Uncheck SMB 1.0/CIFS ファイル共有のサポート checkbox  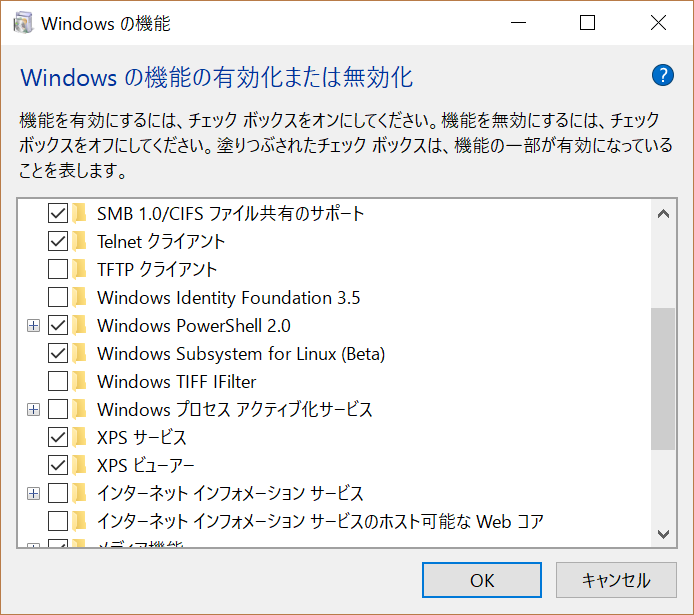58,213
